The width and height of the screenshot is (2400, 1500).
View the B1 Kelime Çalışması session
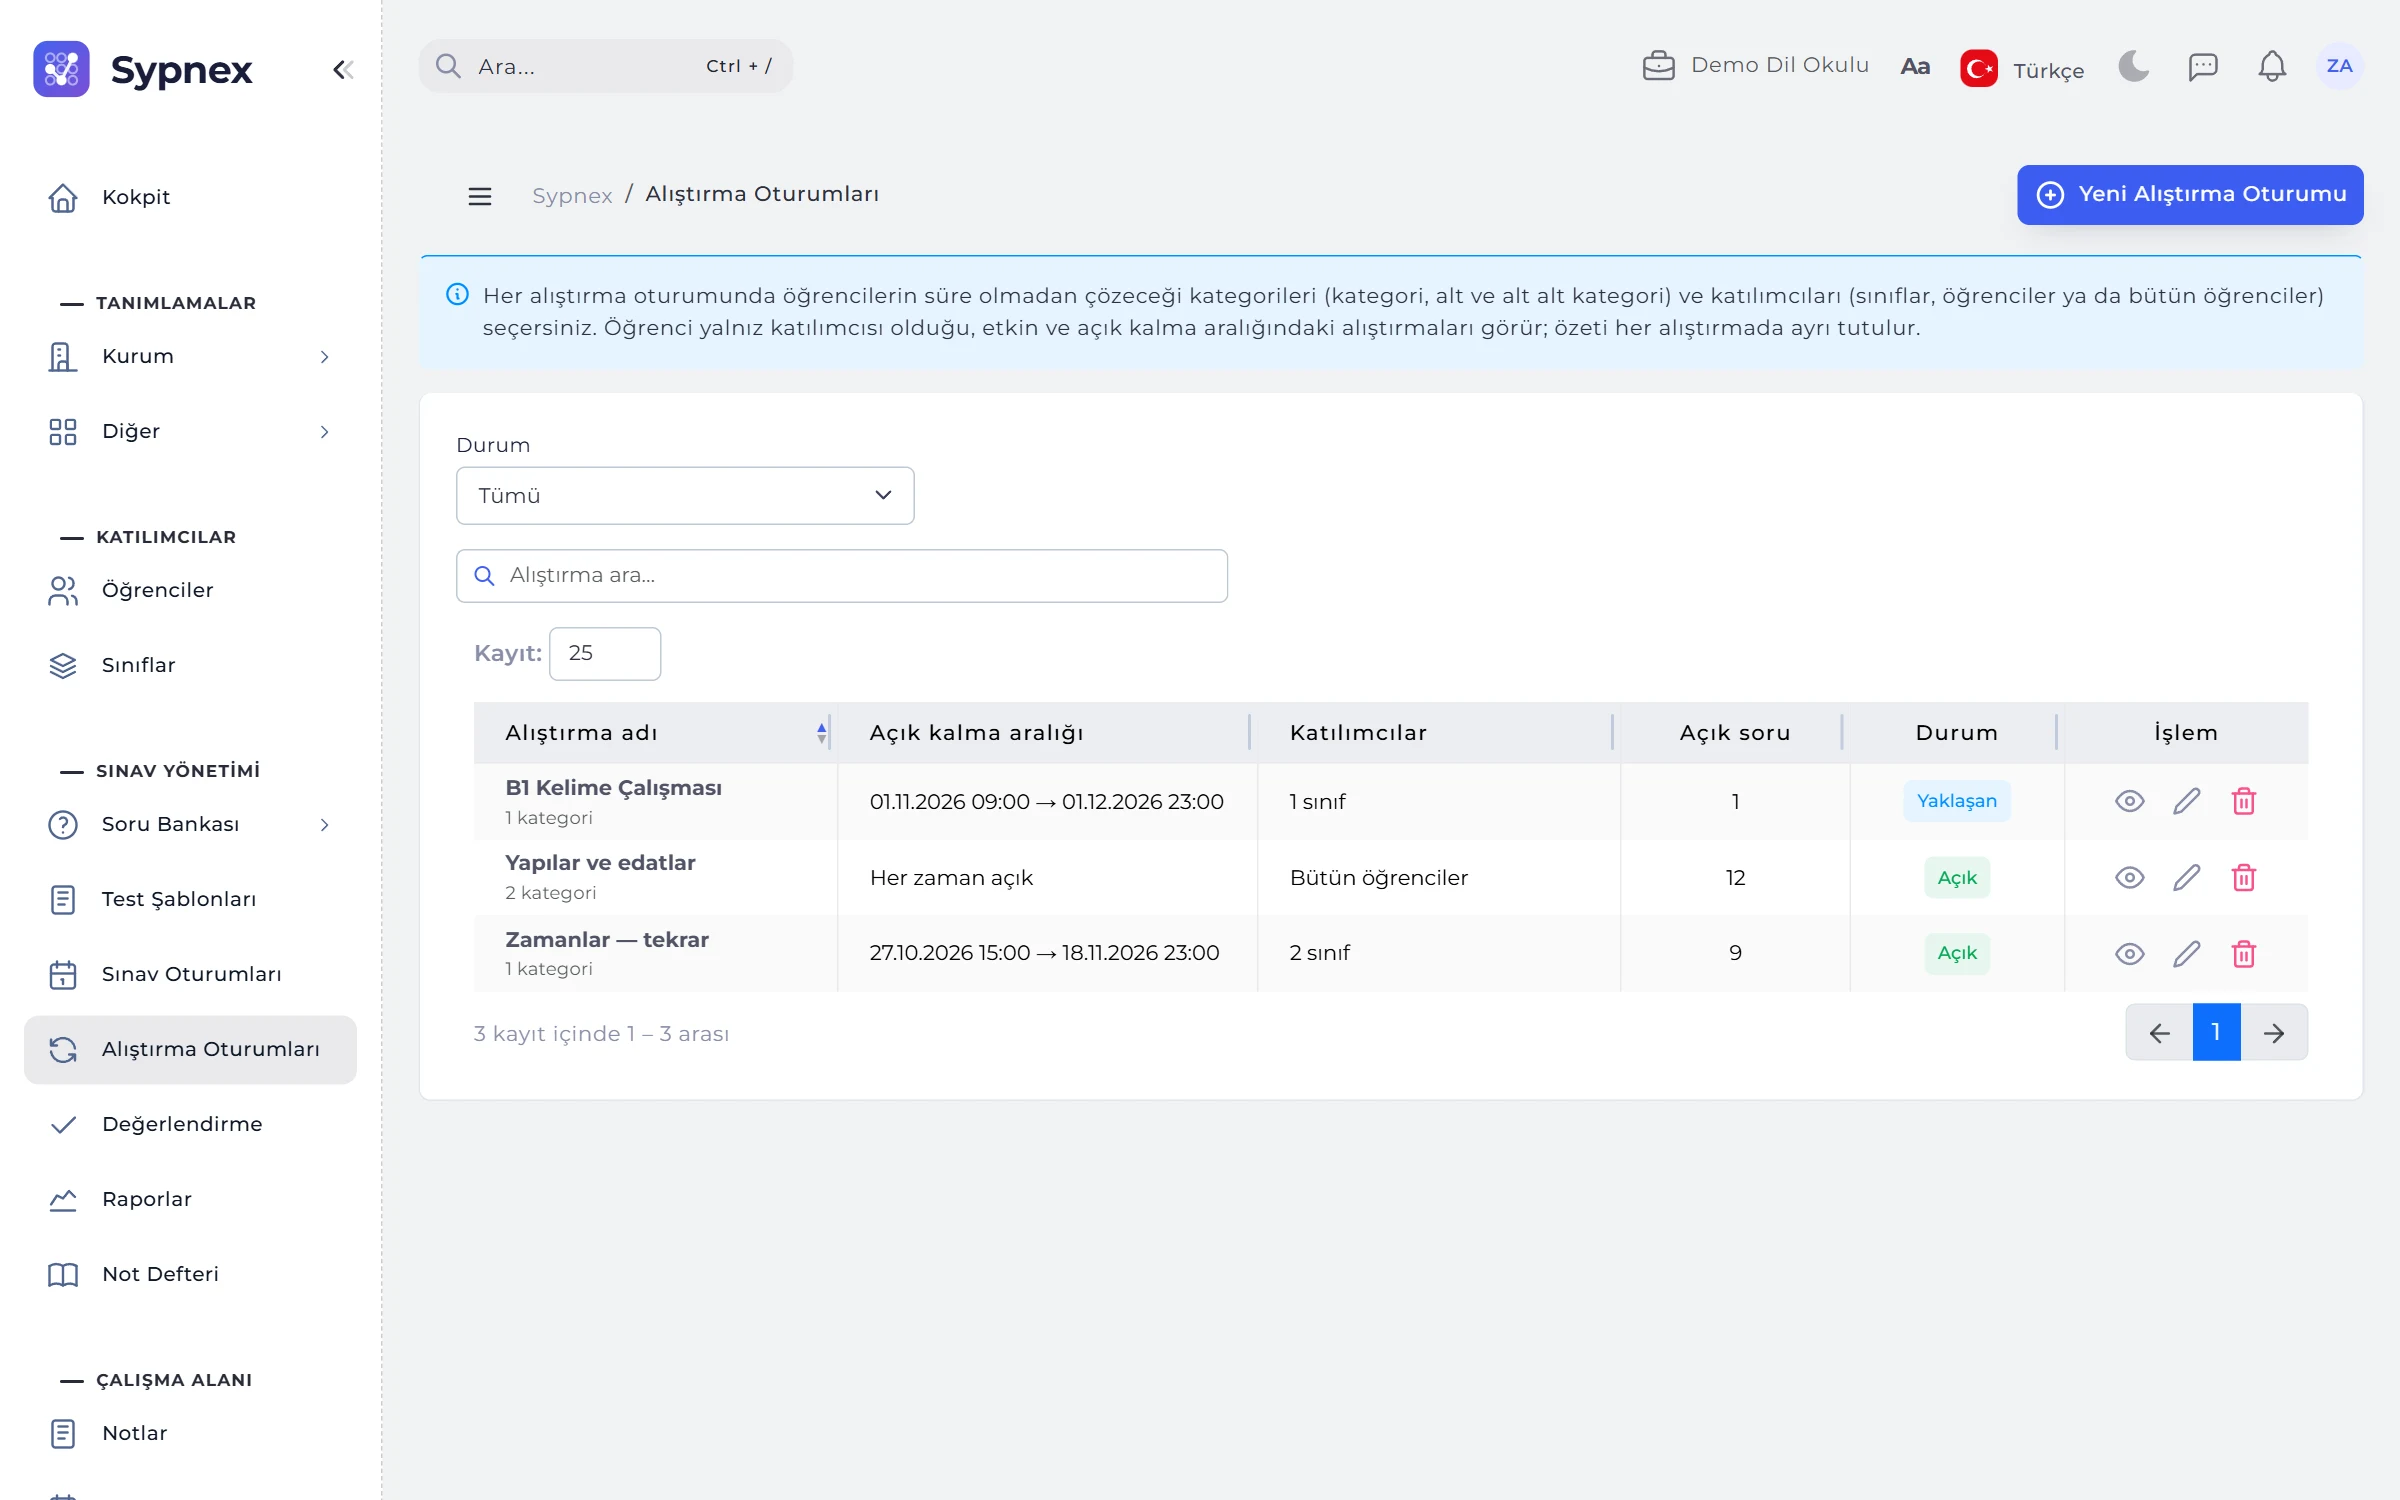2129,801
